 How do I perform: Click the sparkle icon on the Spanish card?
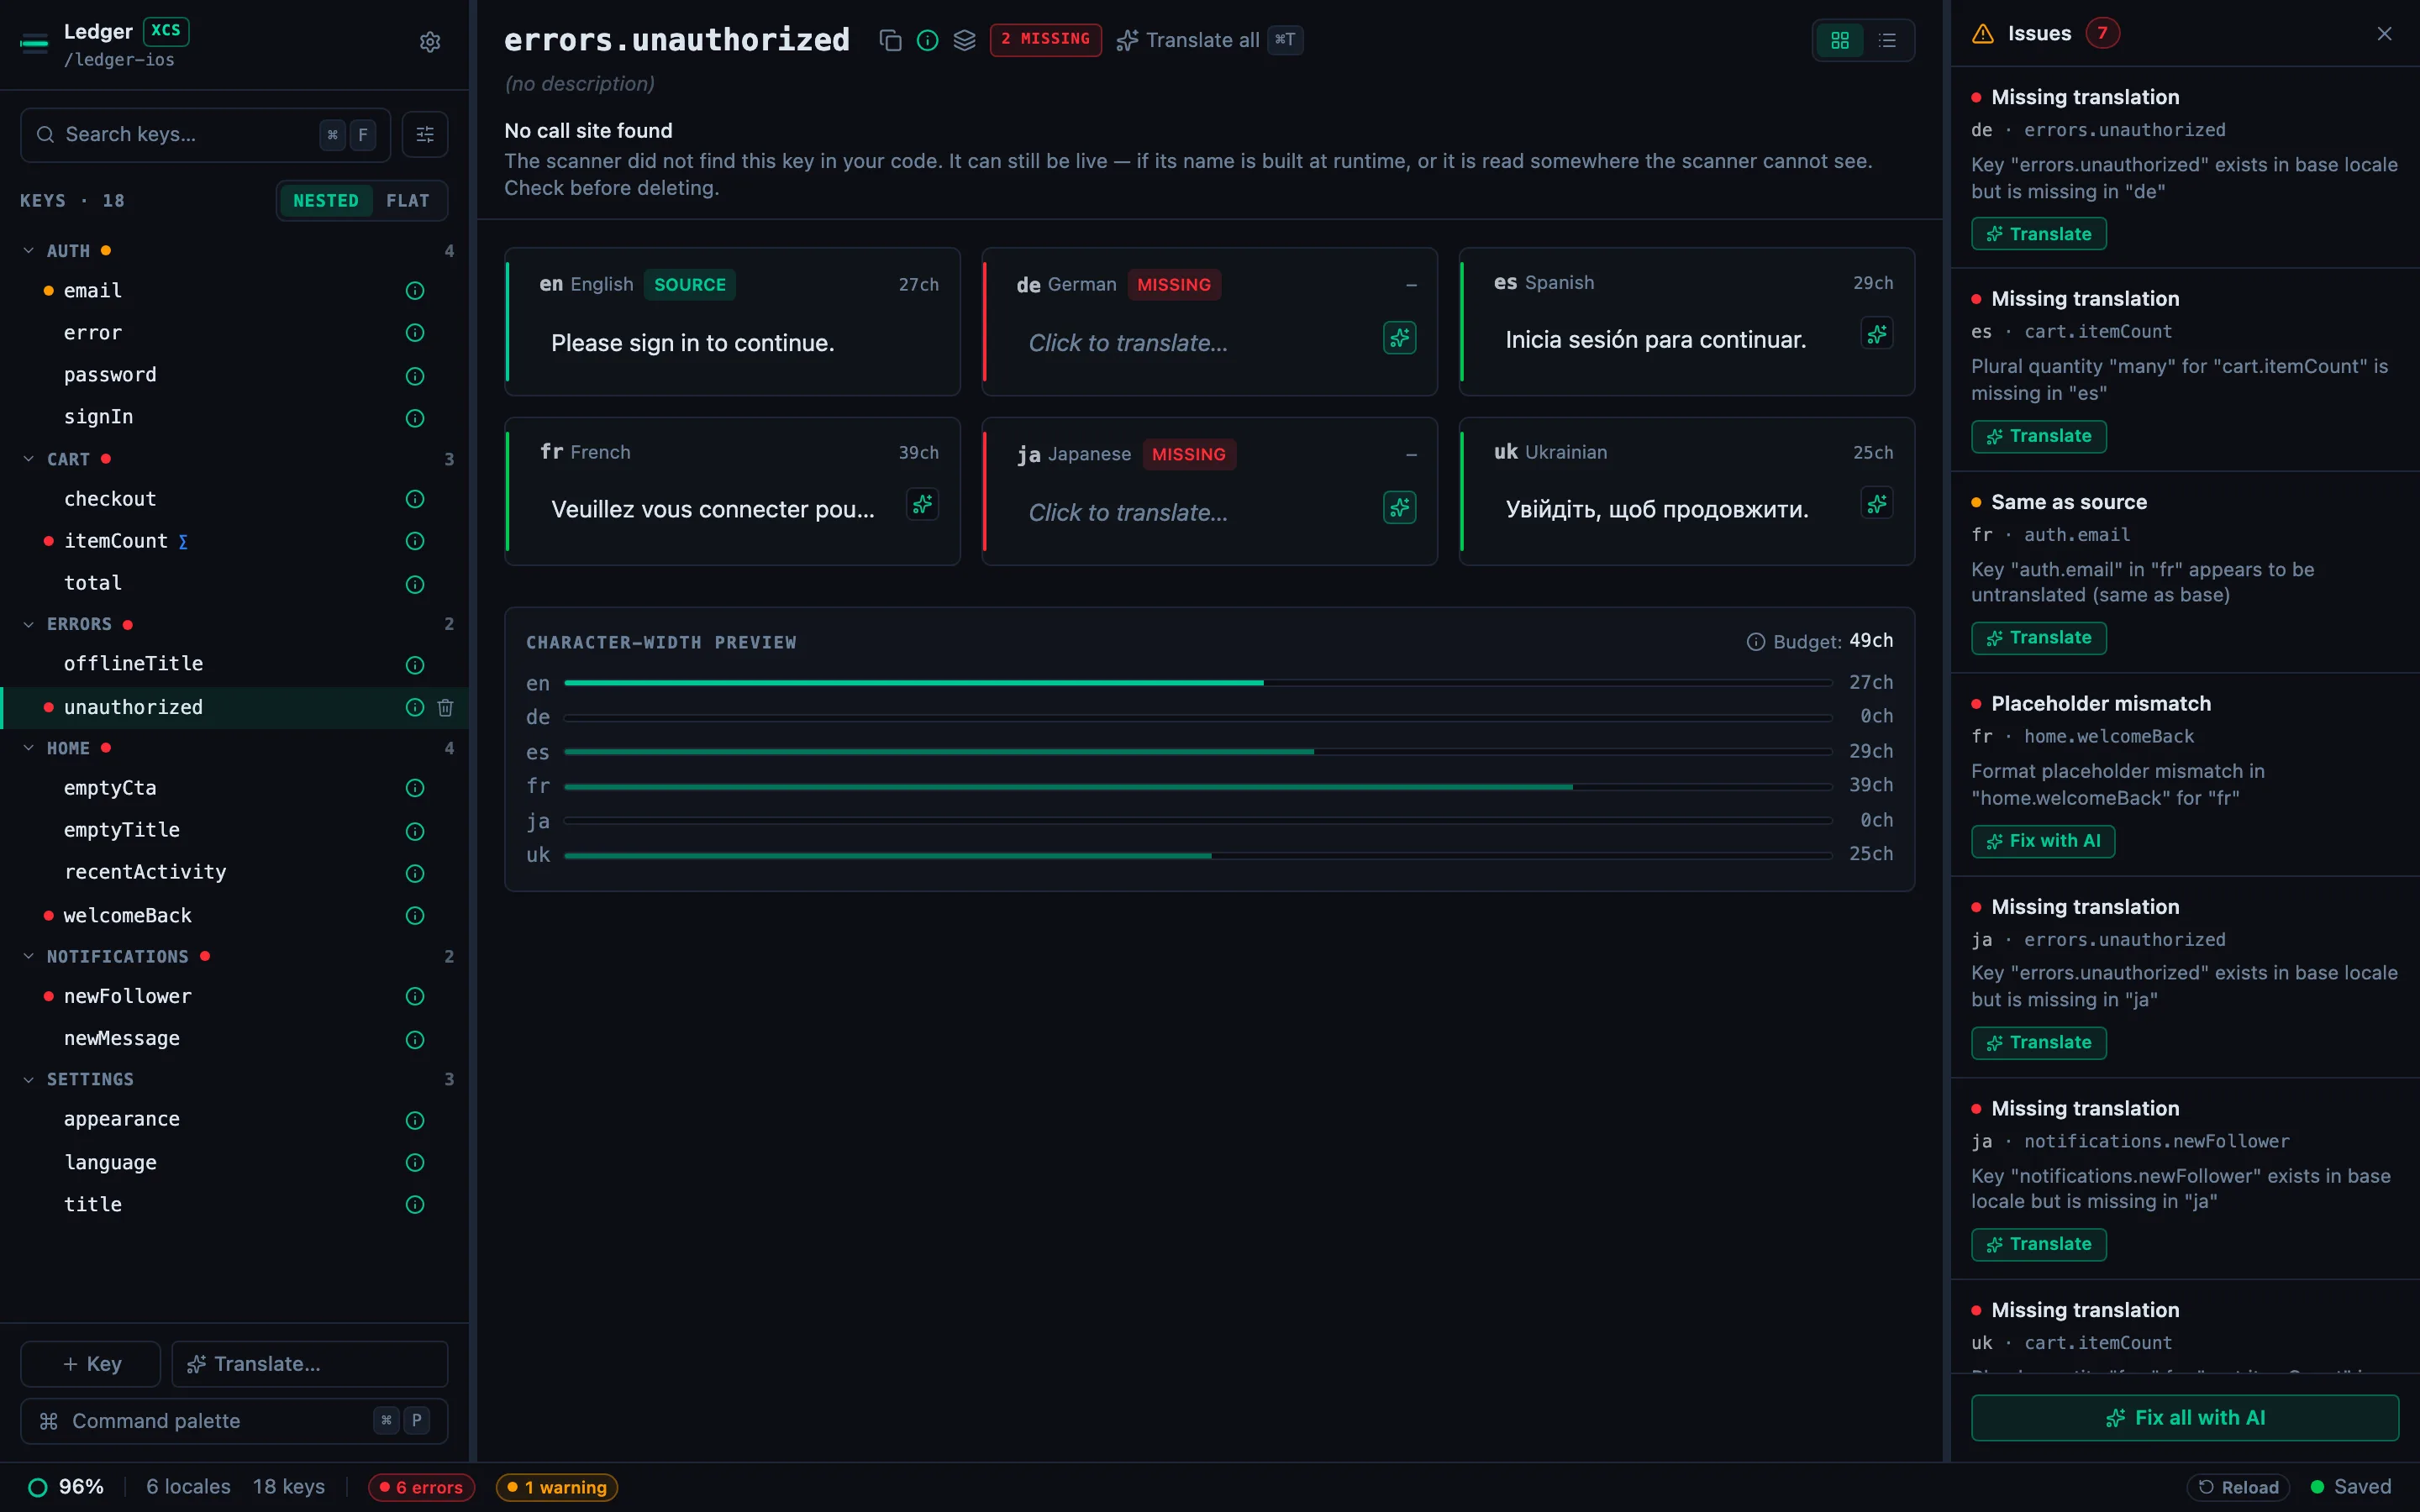pos(1876,334)
